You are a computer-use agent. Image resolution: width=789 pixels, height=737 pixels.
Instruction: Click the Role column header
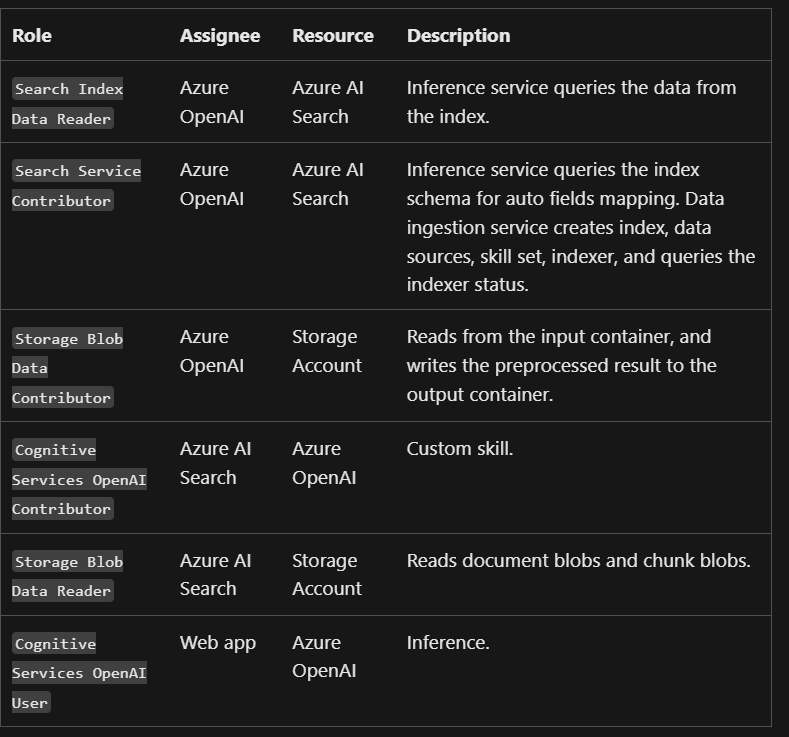(32, 36)
